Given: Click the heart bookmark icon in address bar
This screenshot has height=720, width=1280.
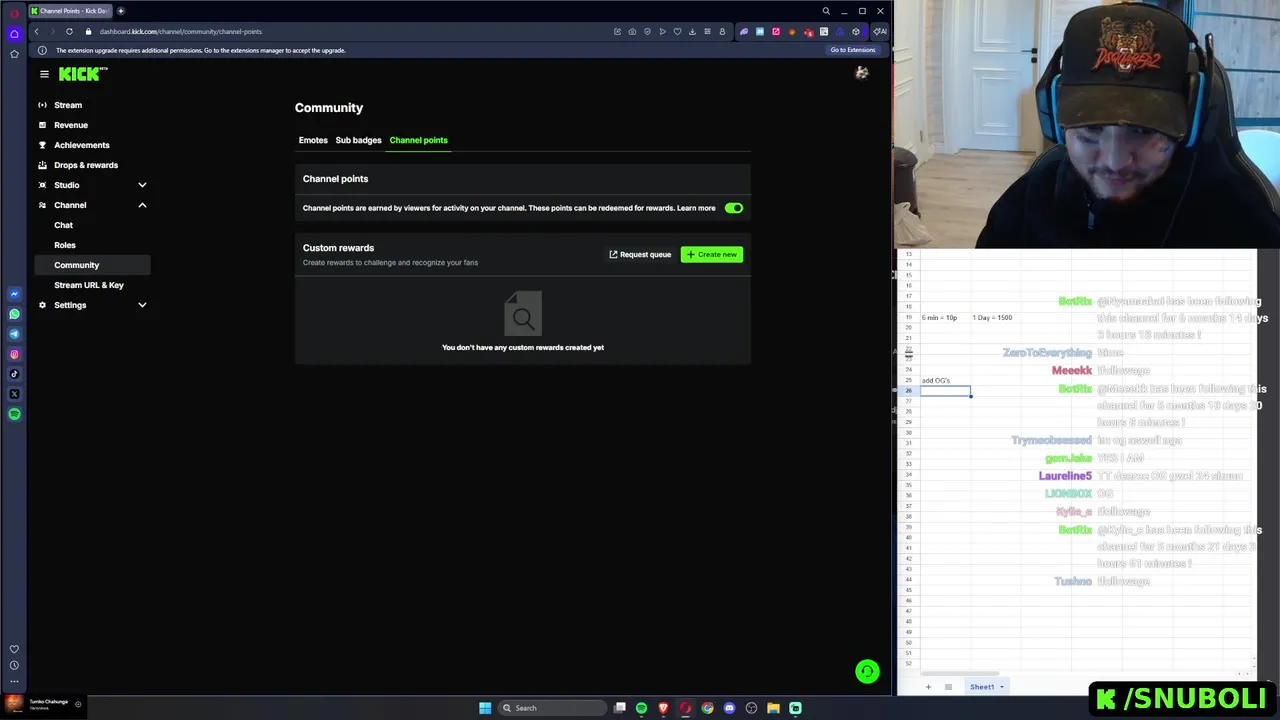Looking at the screenshot, I should coord(677,31).
